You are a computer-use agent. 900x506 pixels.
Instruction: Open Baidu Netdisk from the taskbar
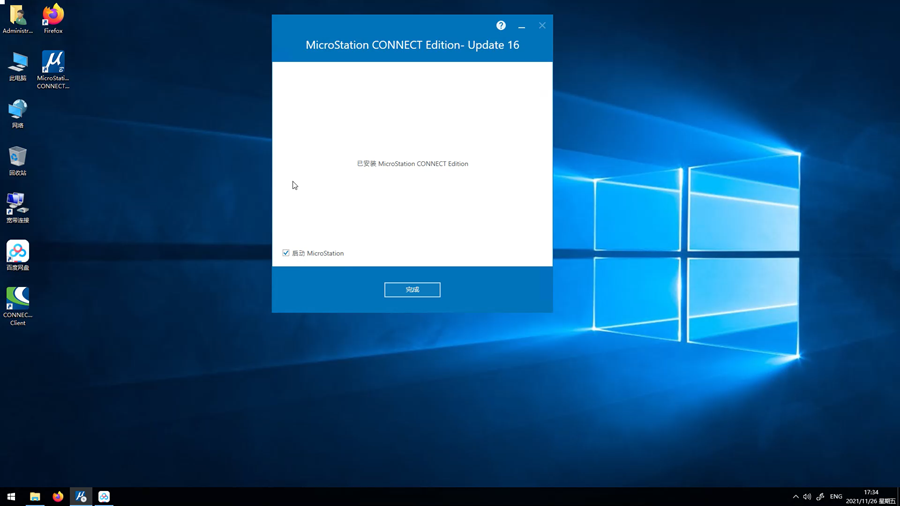[104, 497]
